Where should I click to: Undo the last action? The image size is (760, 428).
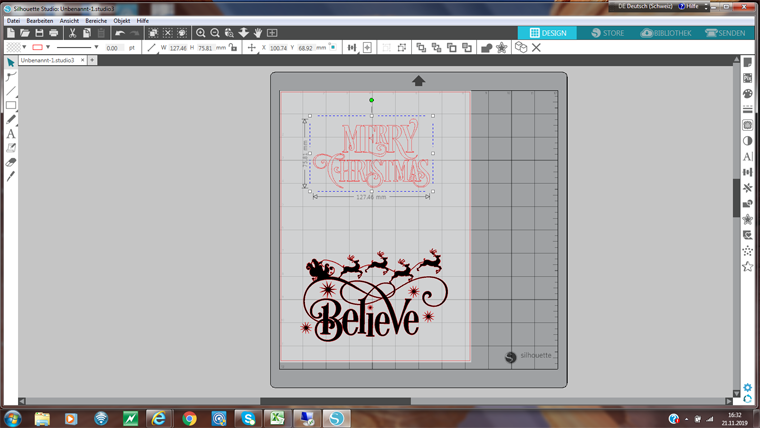120,33
